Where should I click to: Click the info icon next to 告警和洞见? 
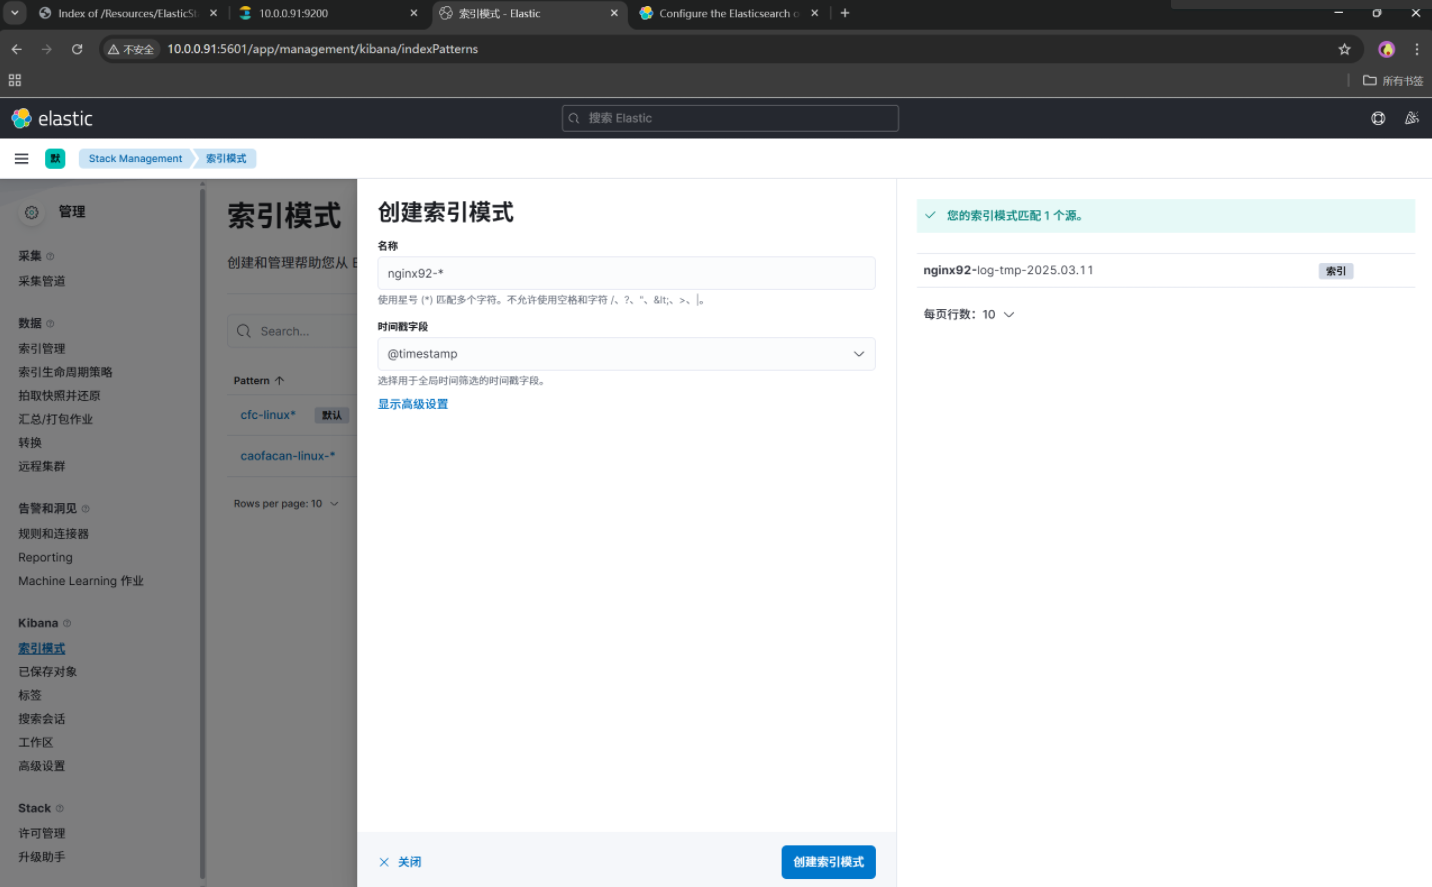(85, 508)
